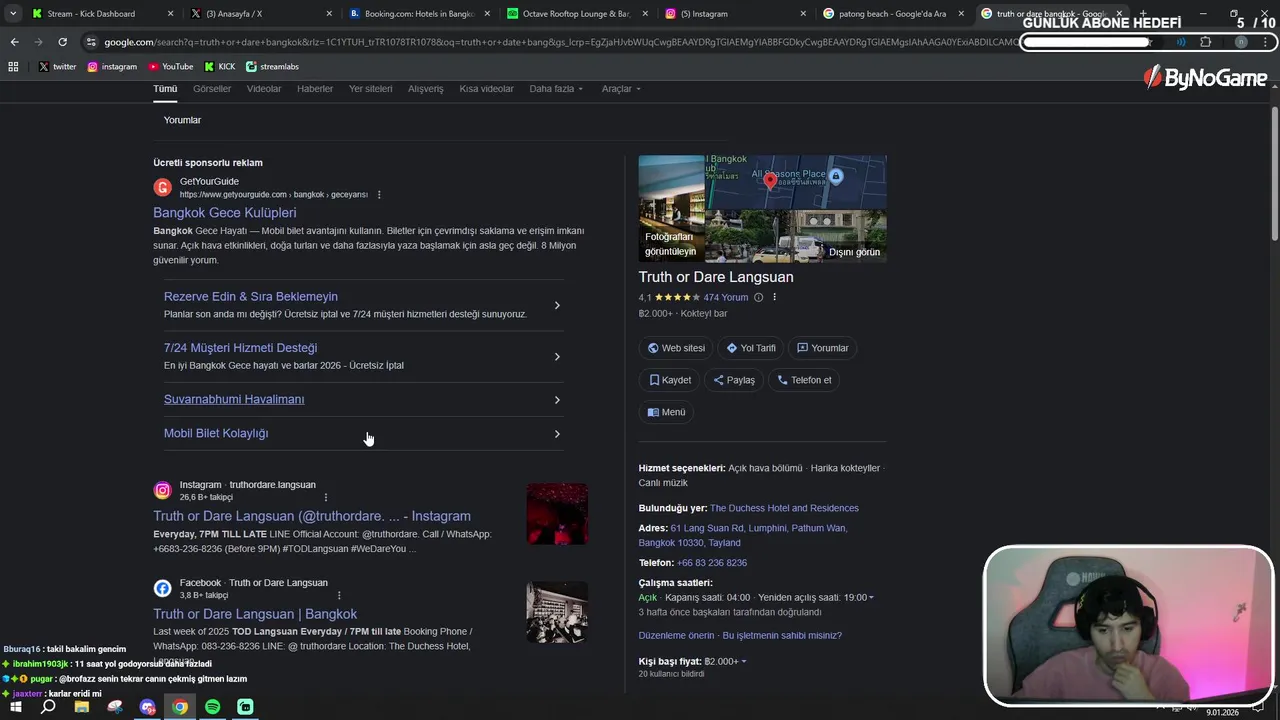
Task: Click Düzenleme önerin link
Action: (677, 636)
